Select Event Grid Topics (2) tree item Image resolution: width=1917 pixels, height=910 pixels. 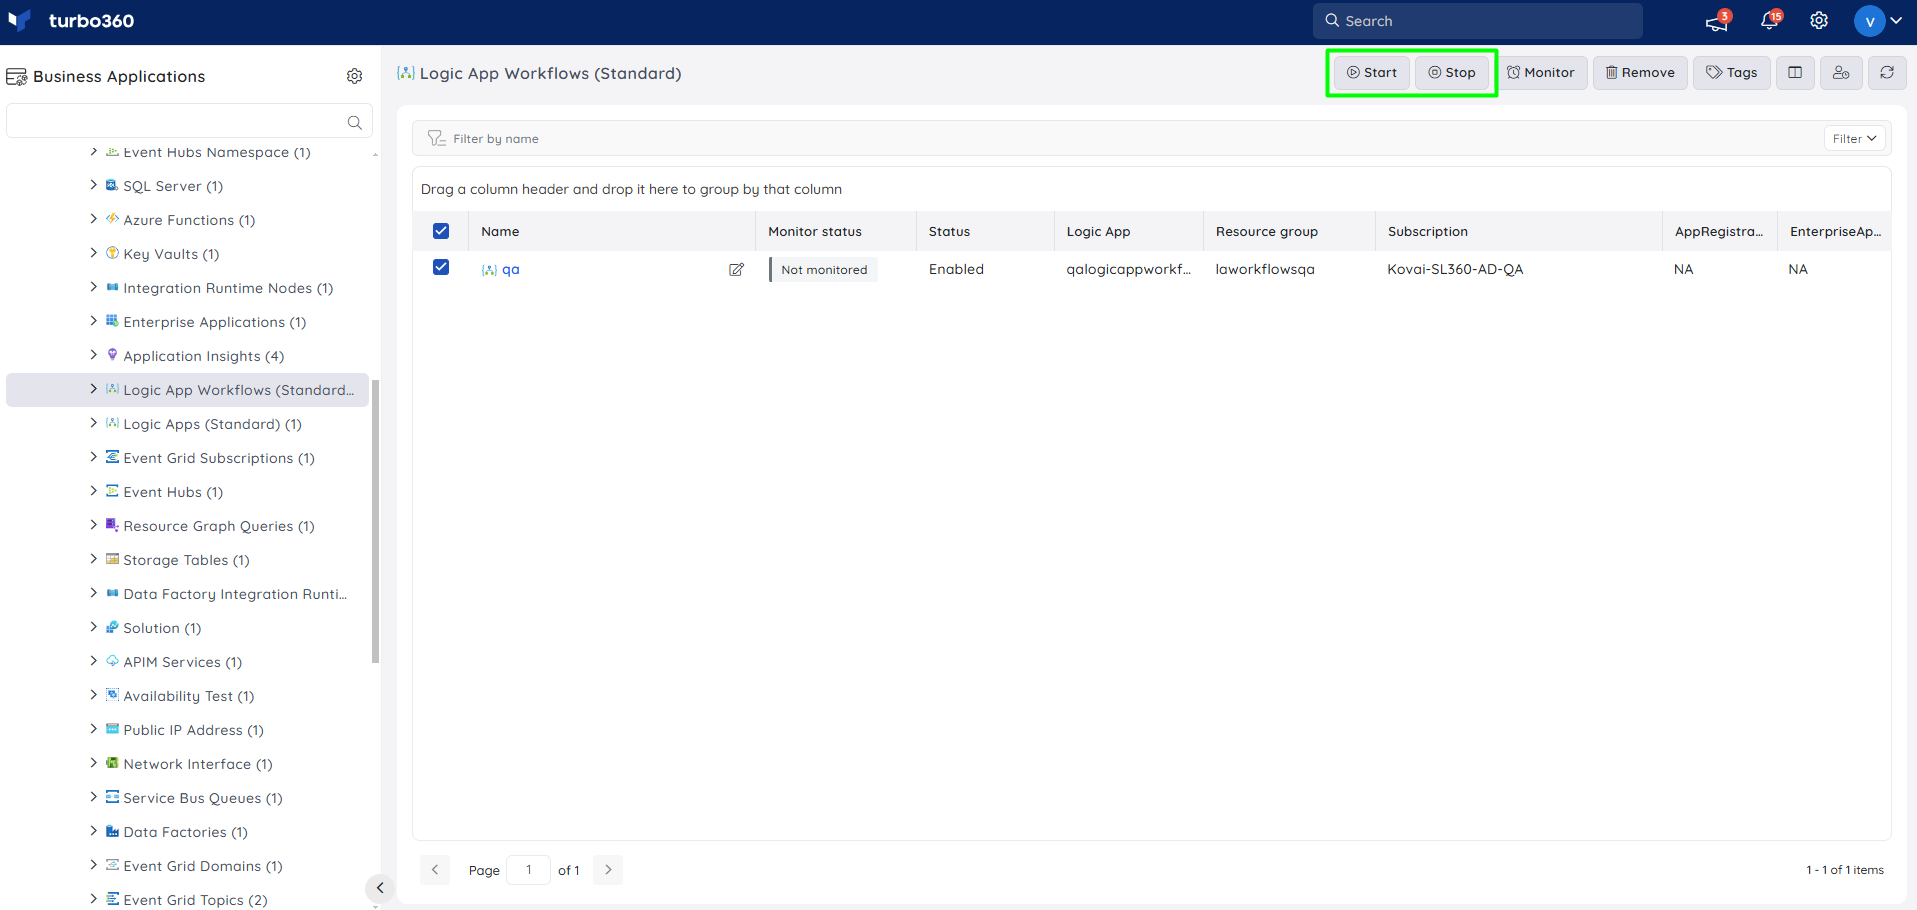coord(195,900)
